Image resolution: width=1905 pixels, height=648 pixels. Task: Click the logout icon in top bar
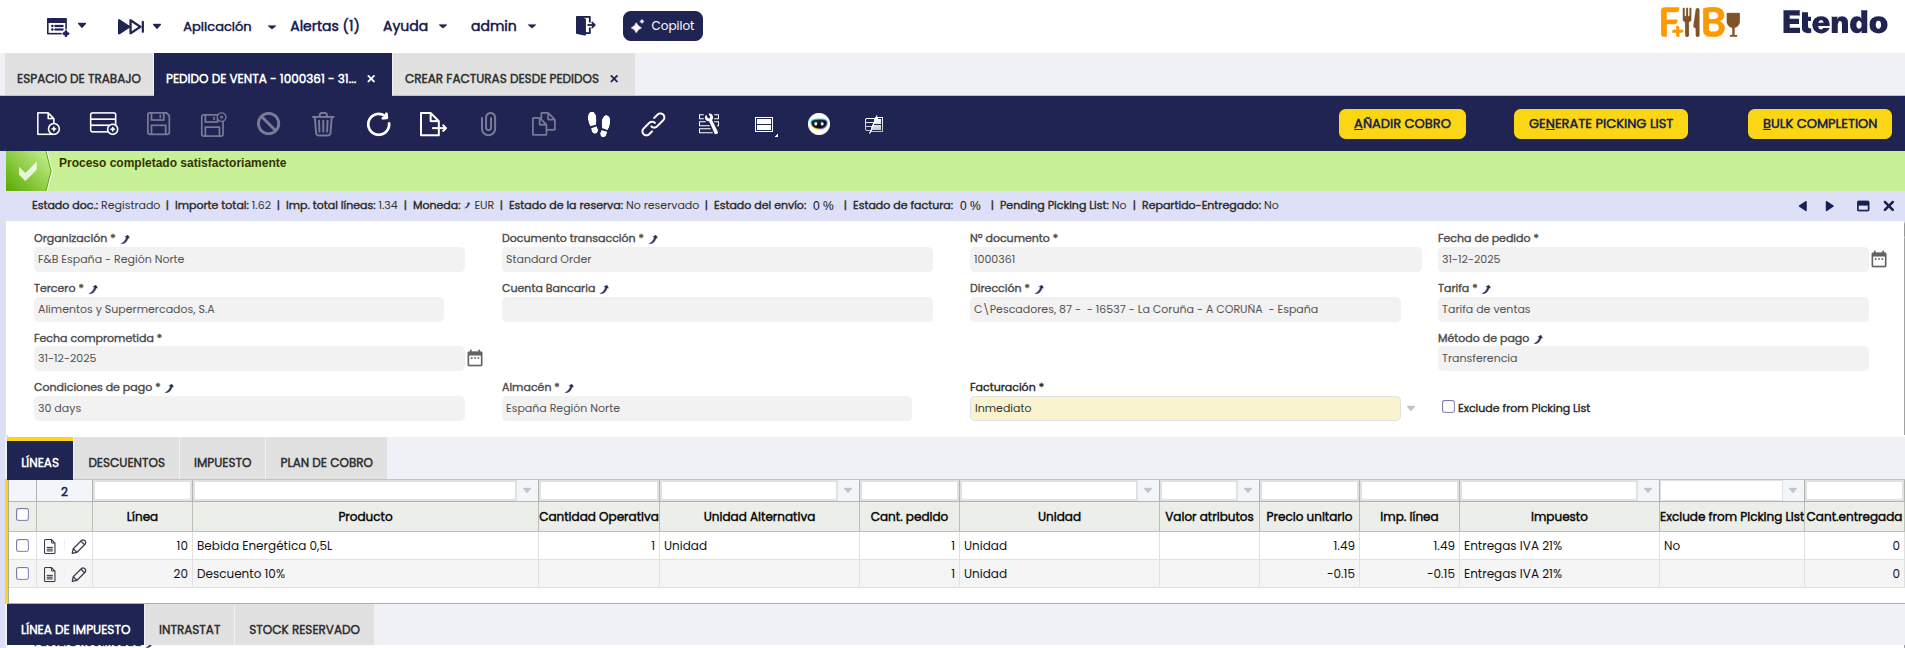(x=585, y=26)
